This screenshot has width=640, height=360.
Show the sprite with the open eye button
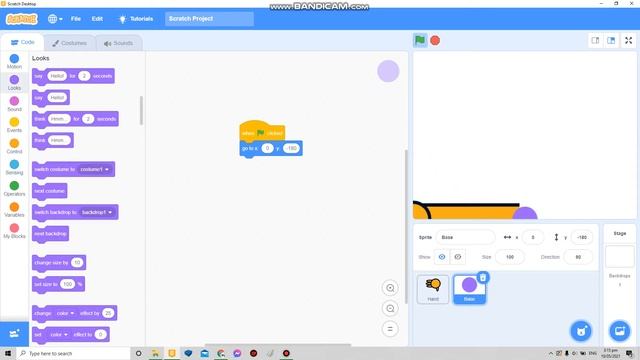pyautogui.click(x=442, y=257)
